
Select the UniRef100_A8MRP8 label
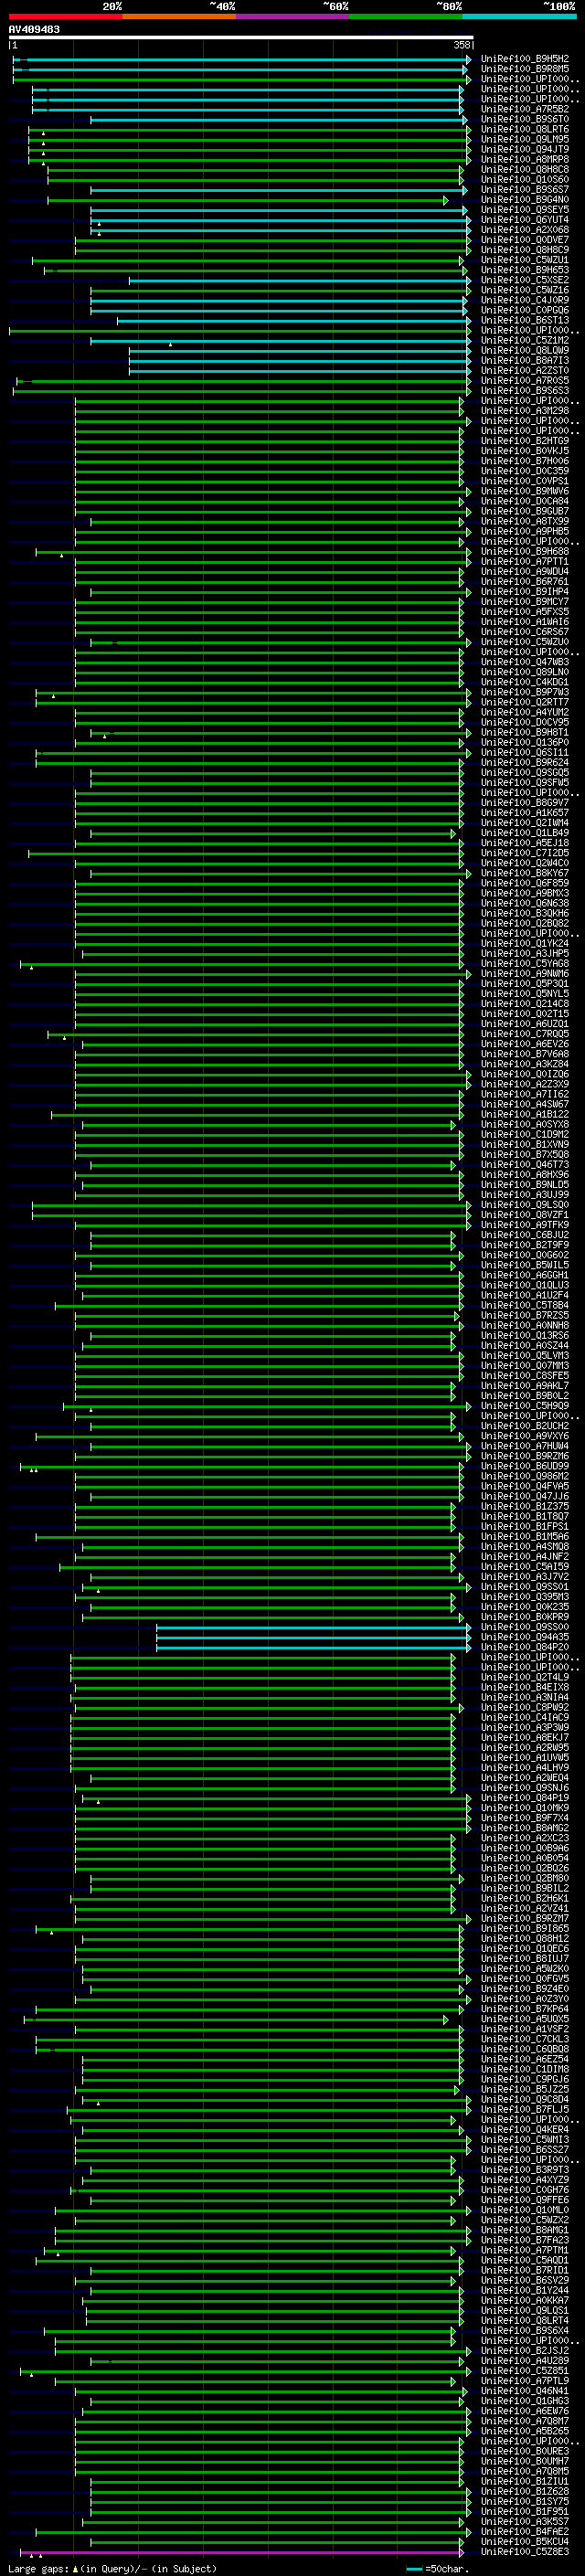[x=525, y=159]
